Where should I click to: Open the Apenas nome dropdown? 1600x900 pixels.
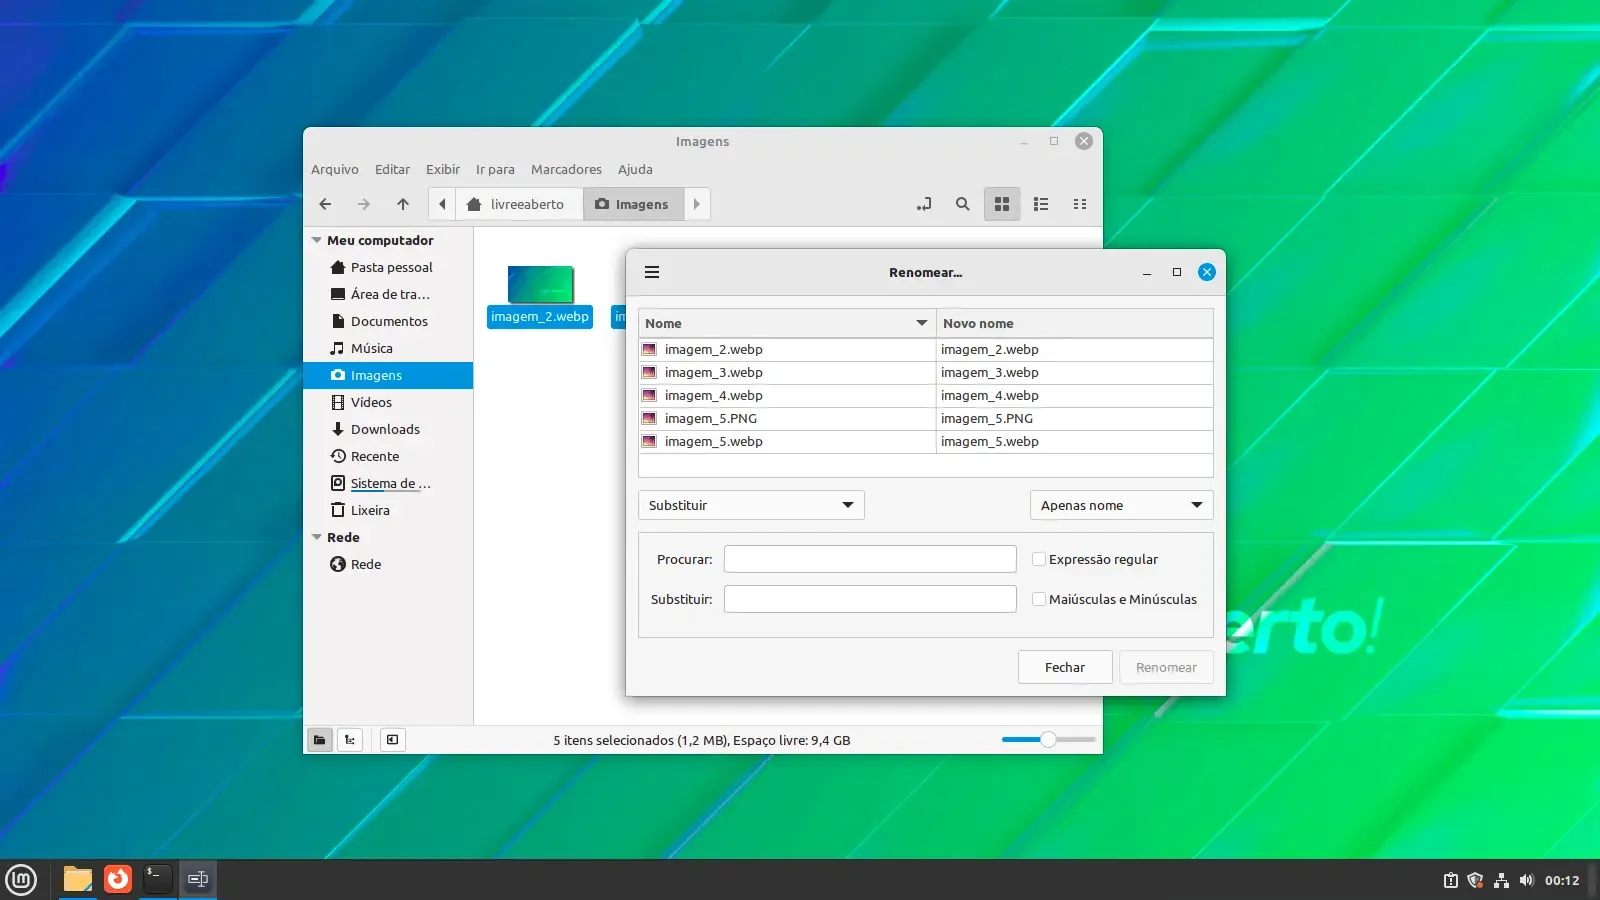pos(1121,505)
